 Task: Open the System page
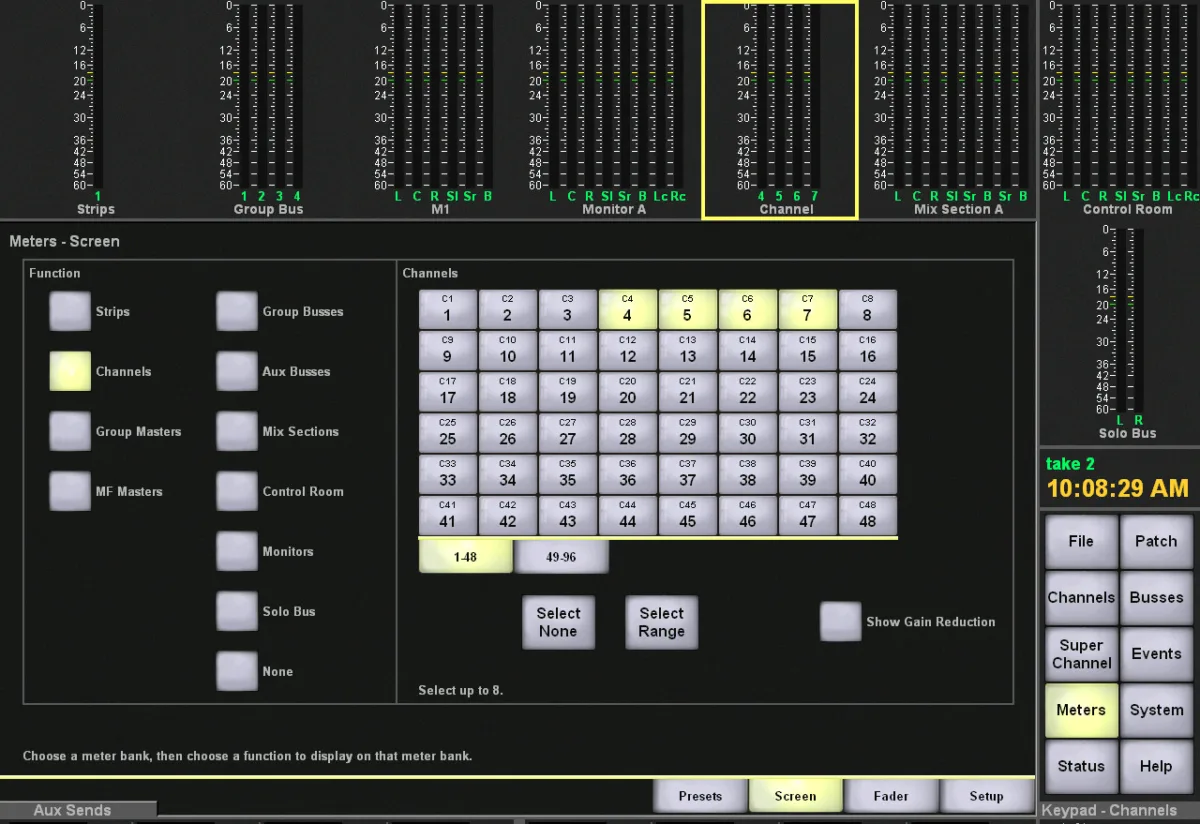pos(1156,710)
